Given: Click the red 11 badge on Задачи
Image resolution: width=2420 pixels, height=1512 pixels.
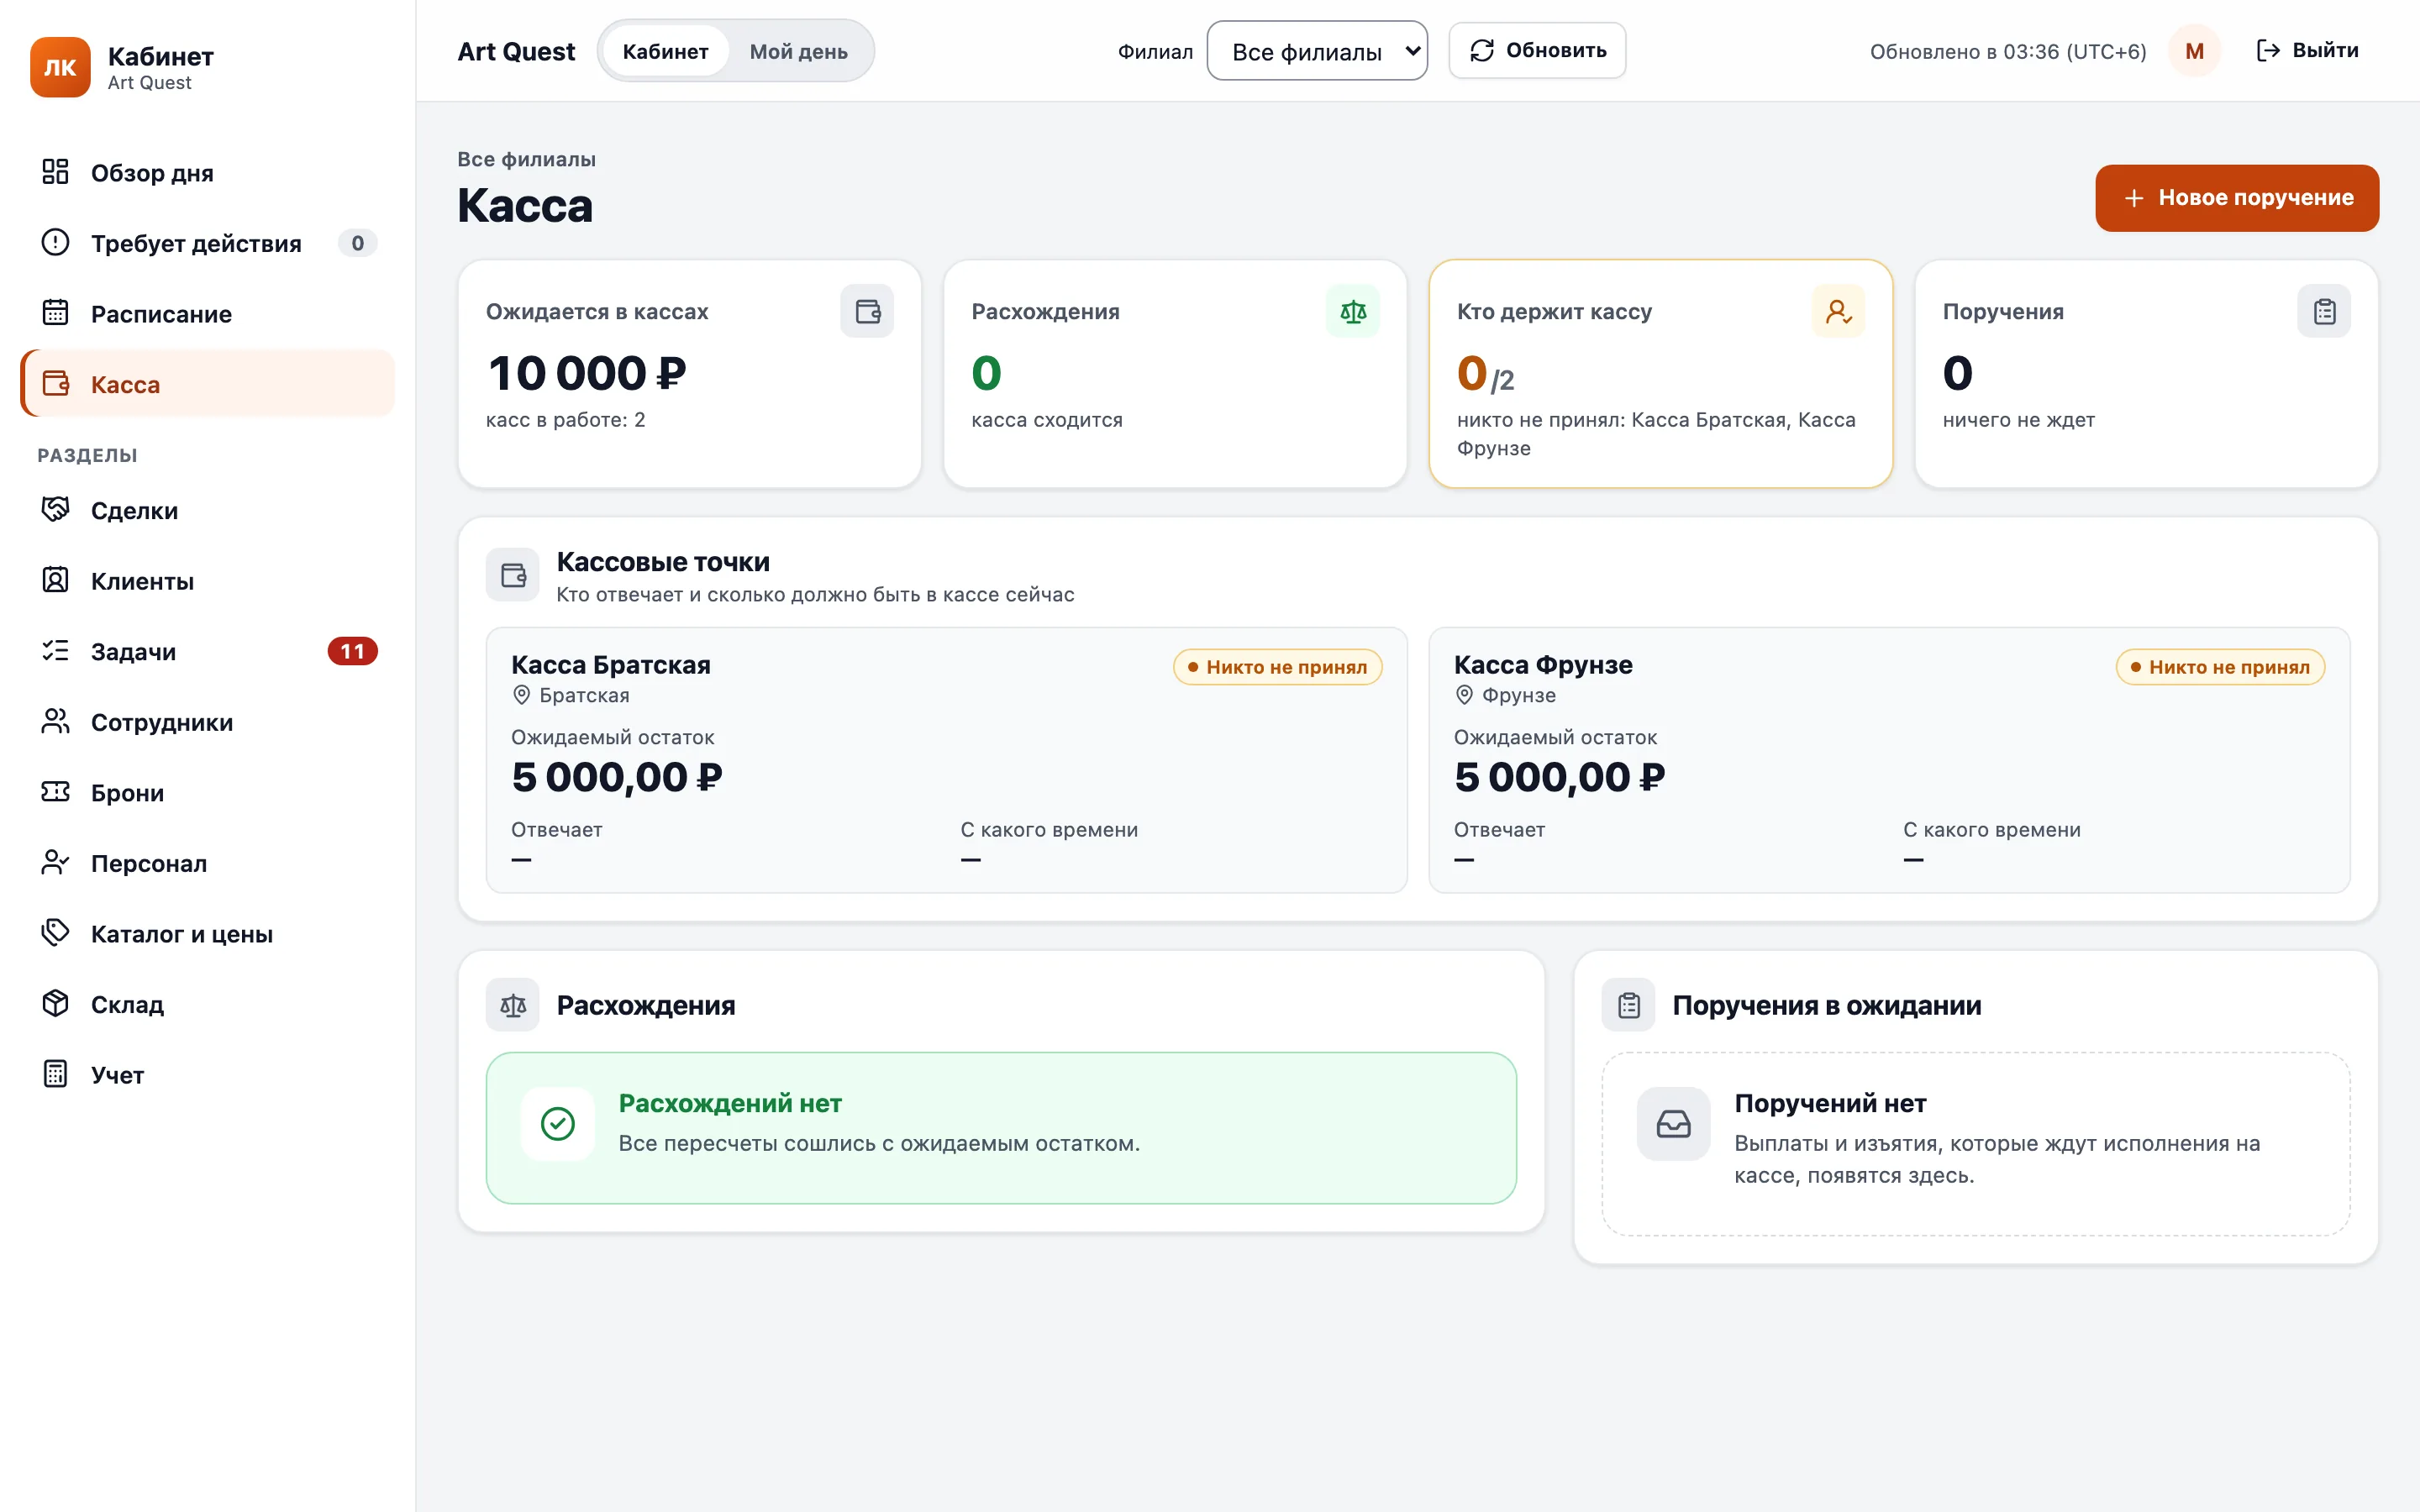Looking at the screenshot, I should (x=352, y=651).
